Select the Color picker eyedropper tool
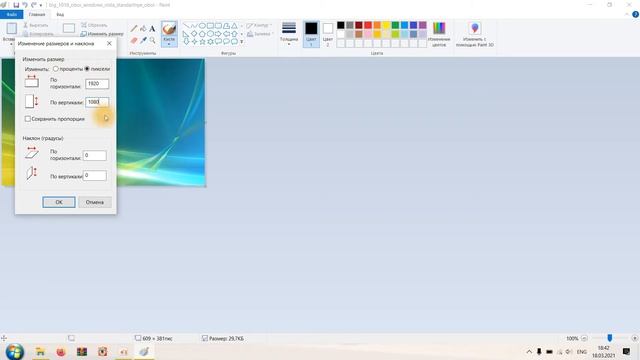The width and height of the screenshot is (640, 360). [143, 40]
